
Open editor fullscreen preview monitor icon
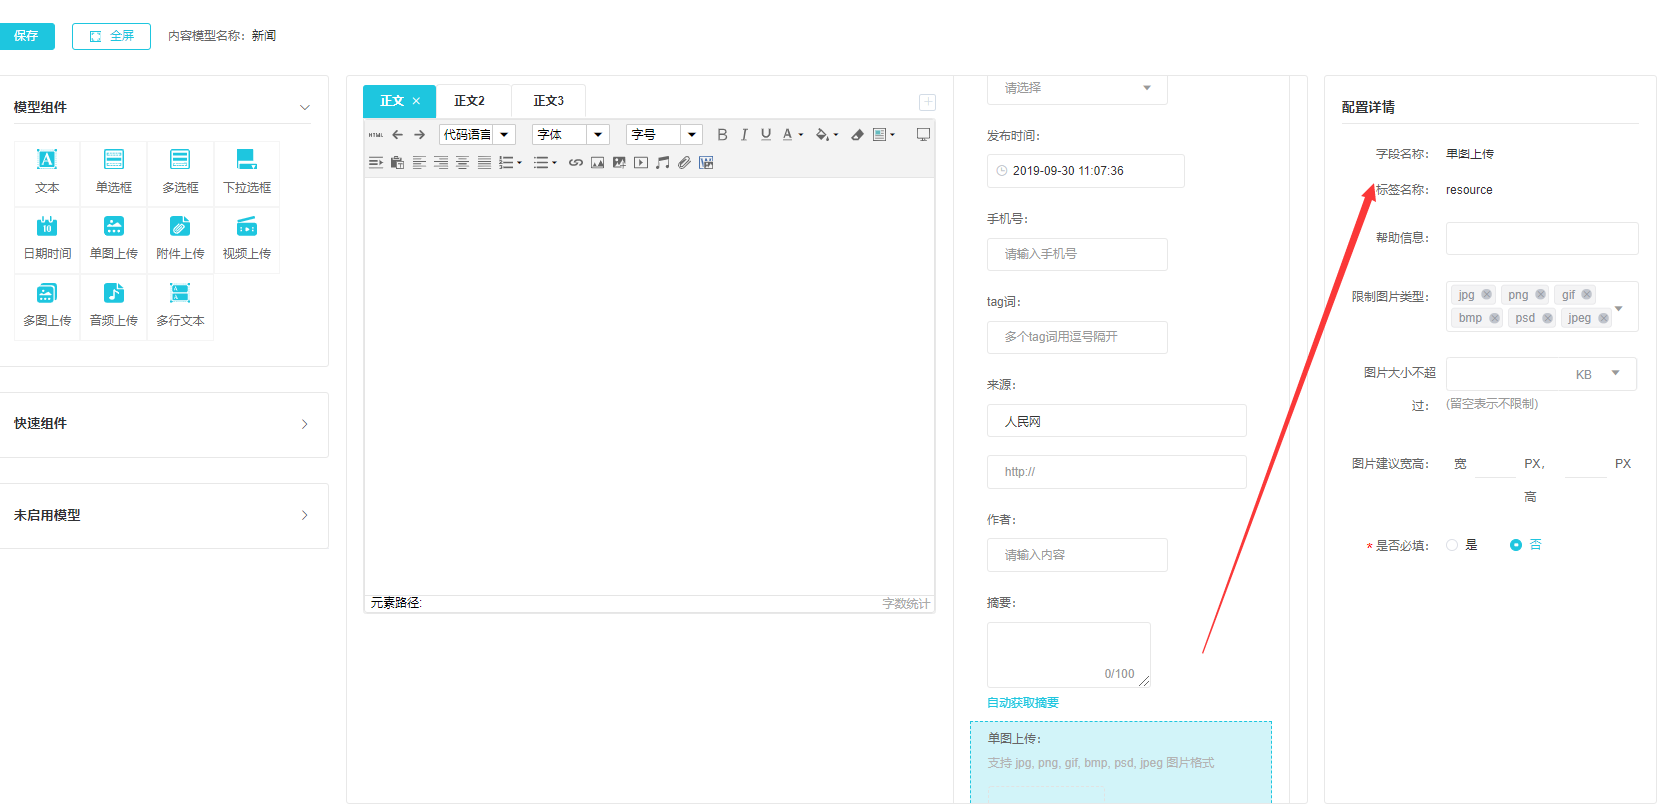[923, 135]
